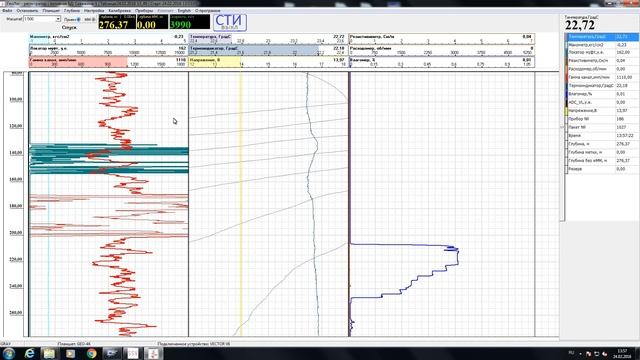This screenshot has height=360, width=640.
Task: Open the Windows Start button
Action: [x=8, y=353]
